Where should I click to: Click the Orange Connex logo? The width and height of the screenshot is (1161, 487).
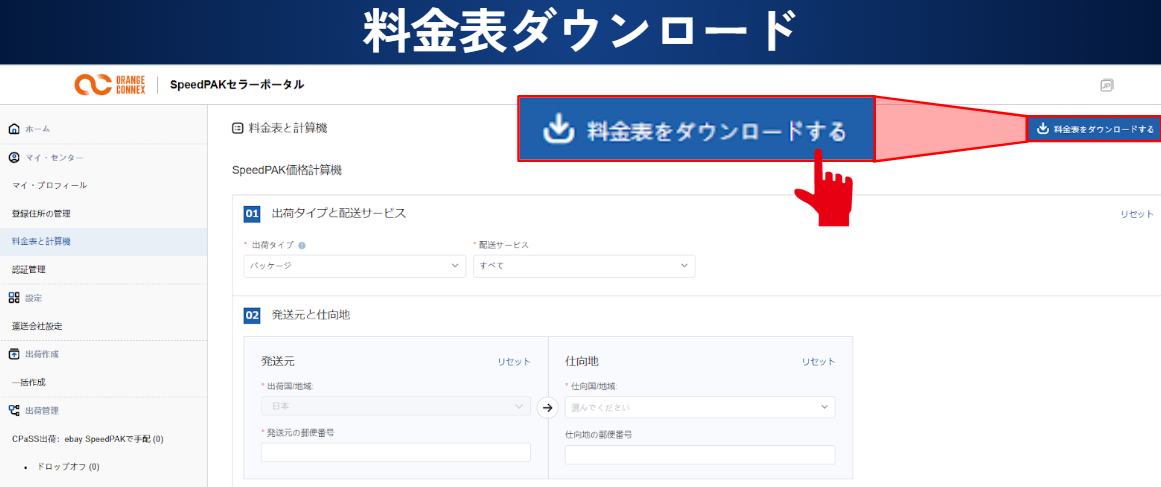110,85
